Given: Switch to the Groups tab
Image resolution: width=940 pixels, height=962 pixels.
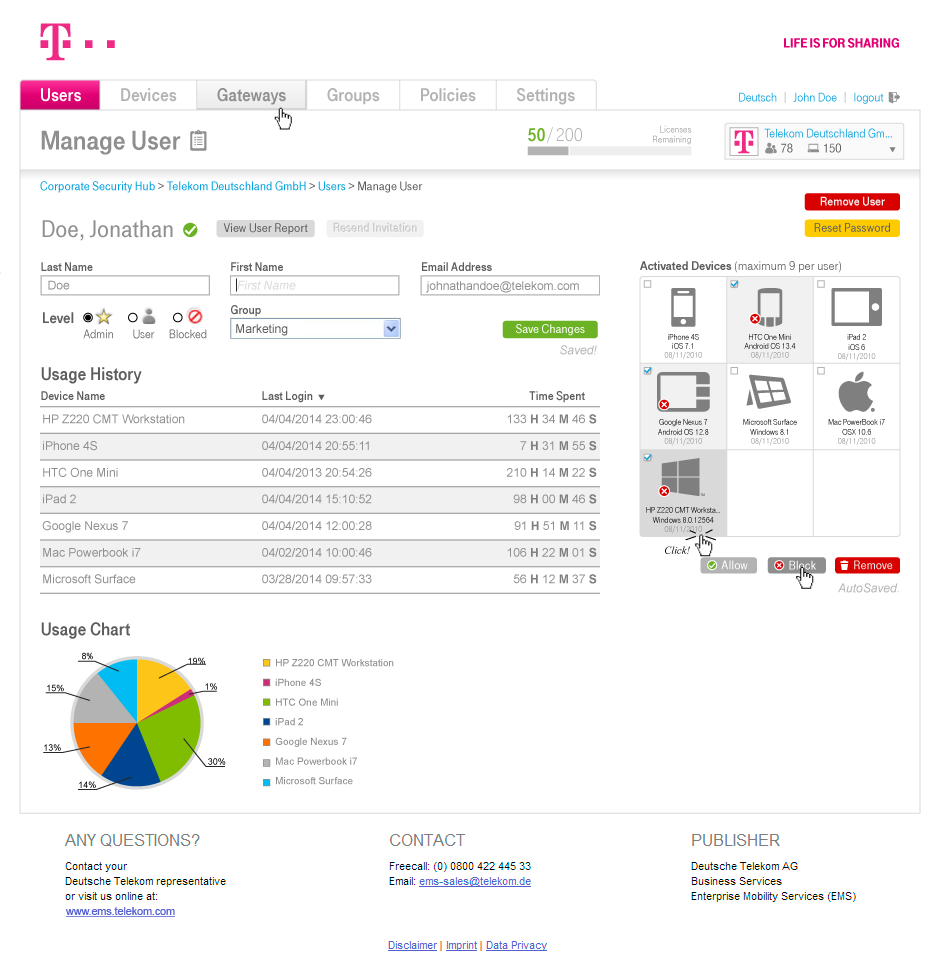Looking at the screenshot, I should point(353,95).
